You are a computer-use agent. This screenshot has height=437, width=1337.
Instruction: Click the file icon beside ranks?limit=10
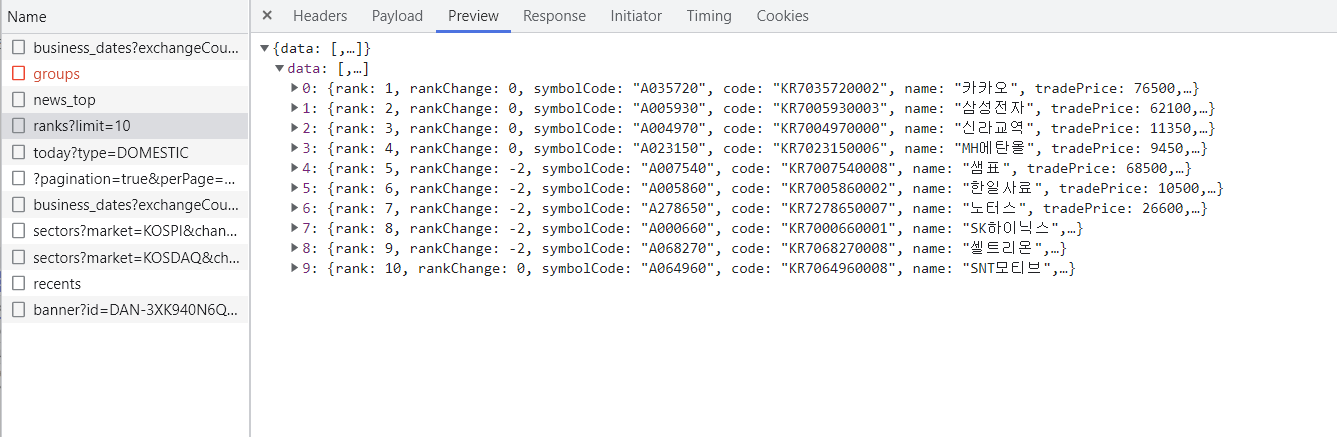pyautogui.click(x=18, y=126)
